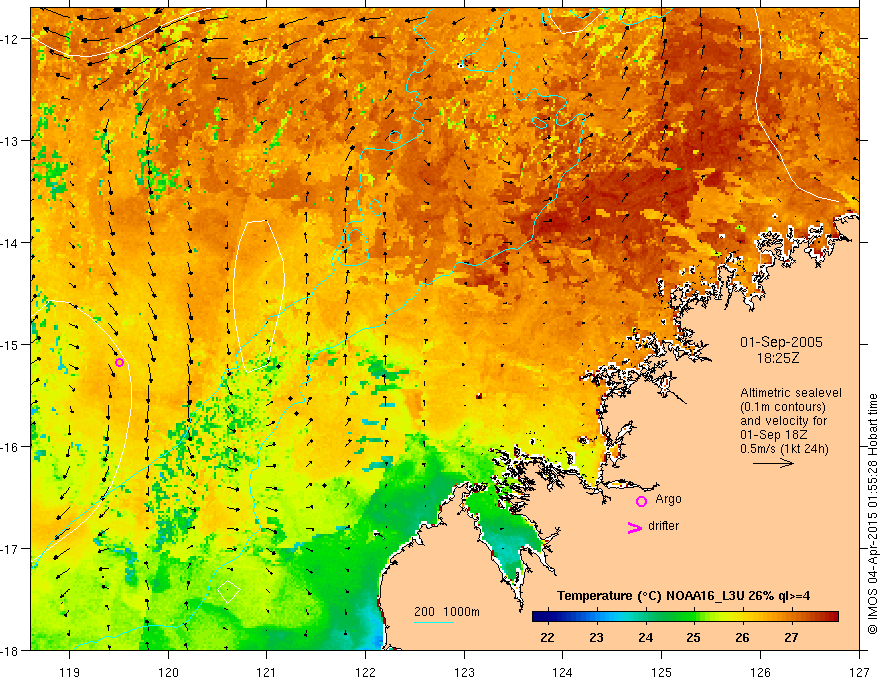Click the longitude axis label 120
Viewport: 880px width, 680px height.
tap(168, 672)
